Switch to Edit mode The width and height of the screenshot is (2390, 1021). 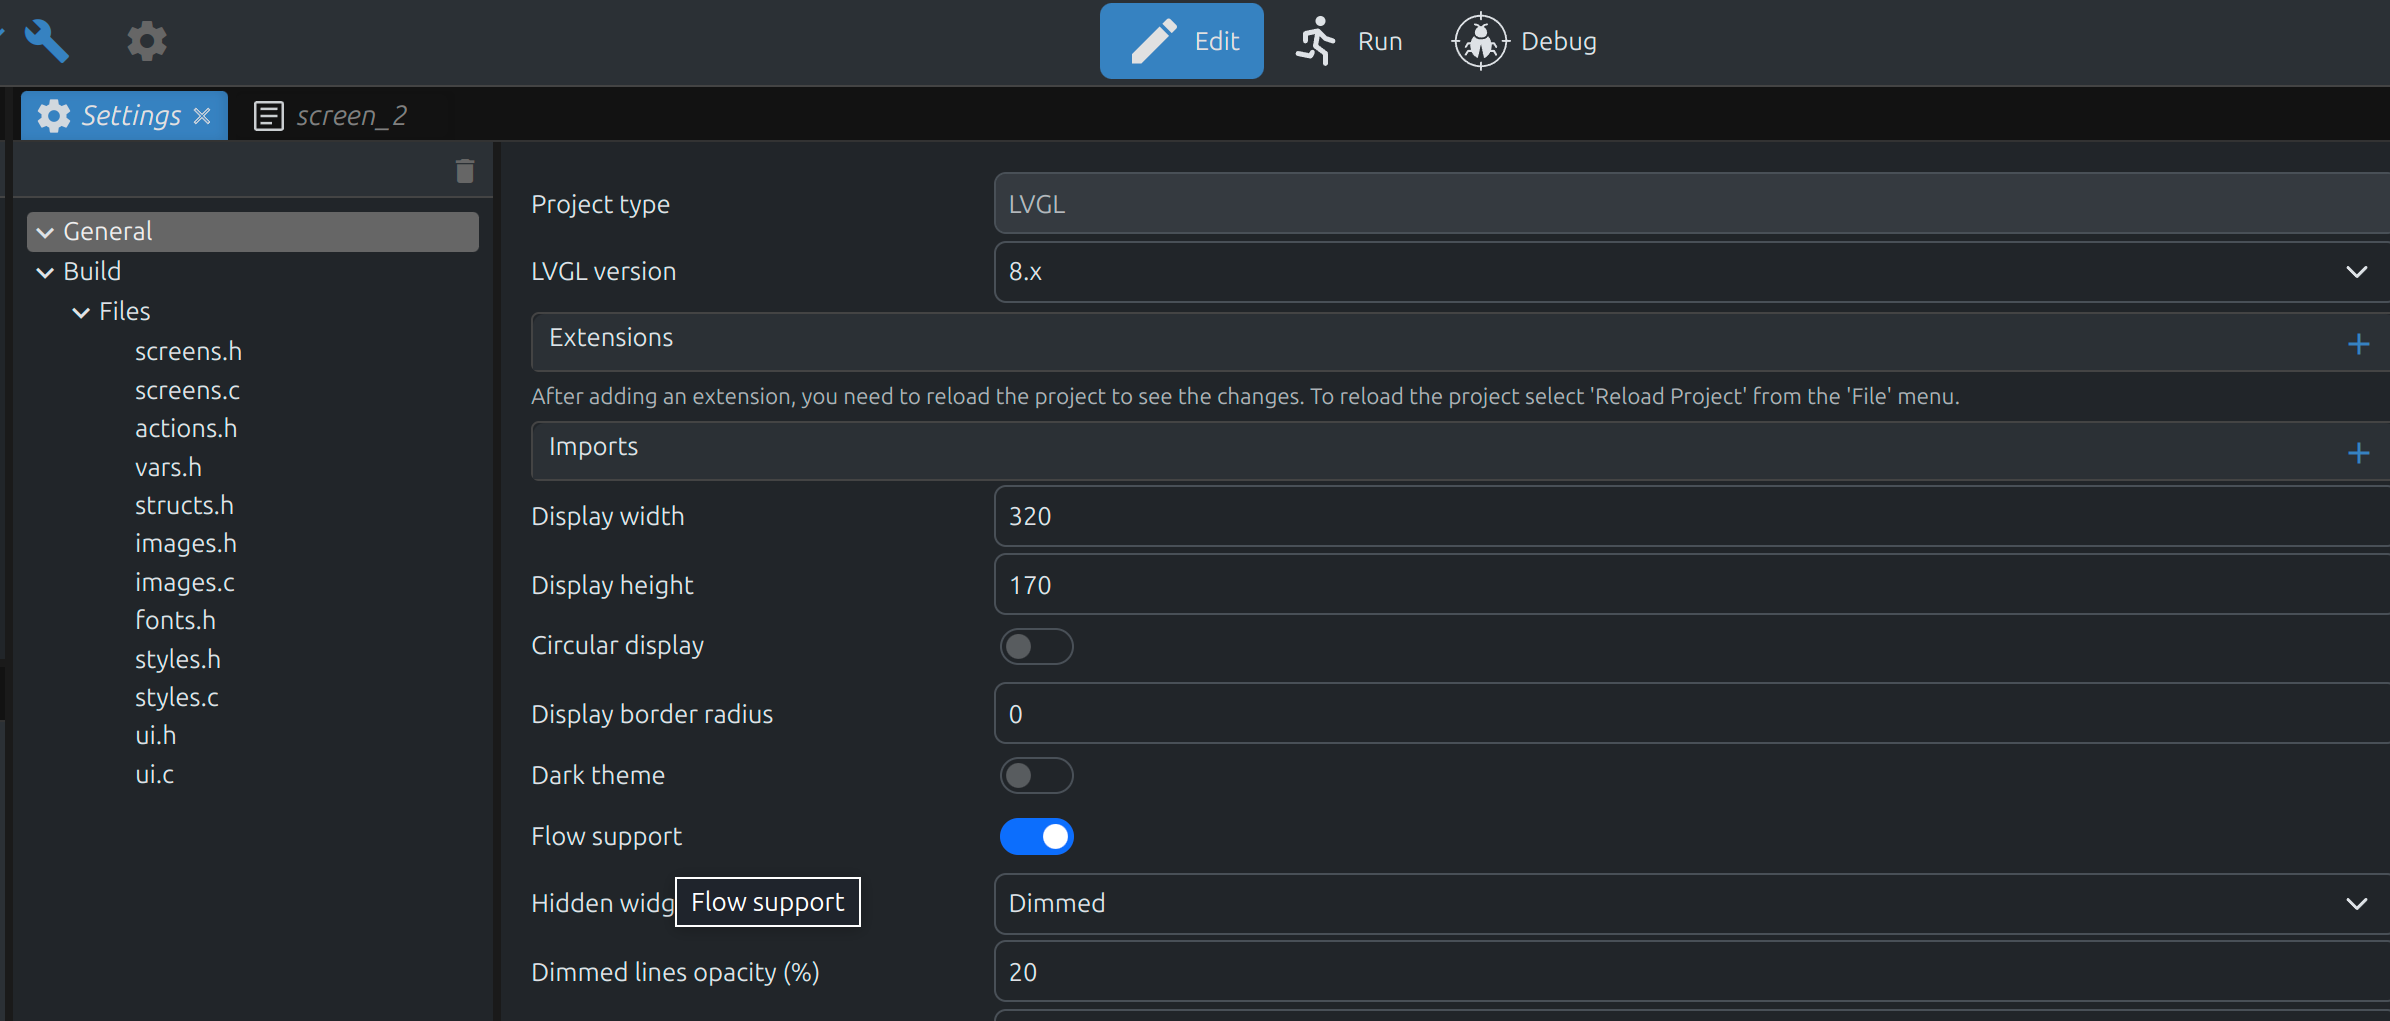pos(1182,41)
